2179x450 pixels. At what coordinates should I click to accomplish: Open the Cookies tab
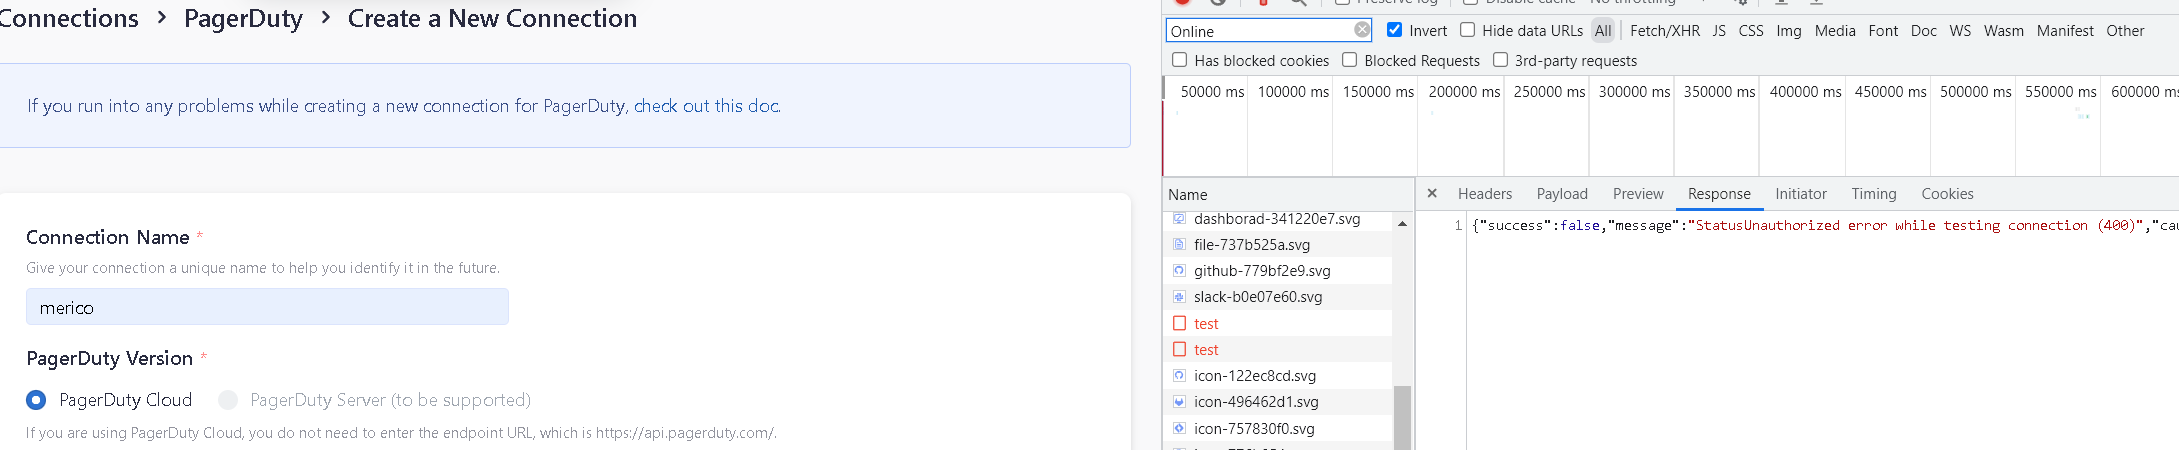point(1947,194)
